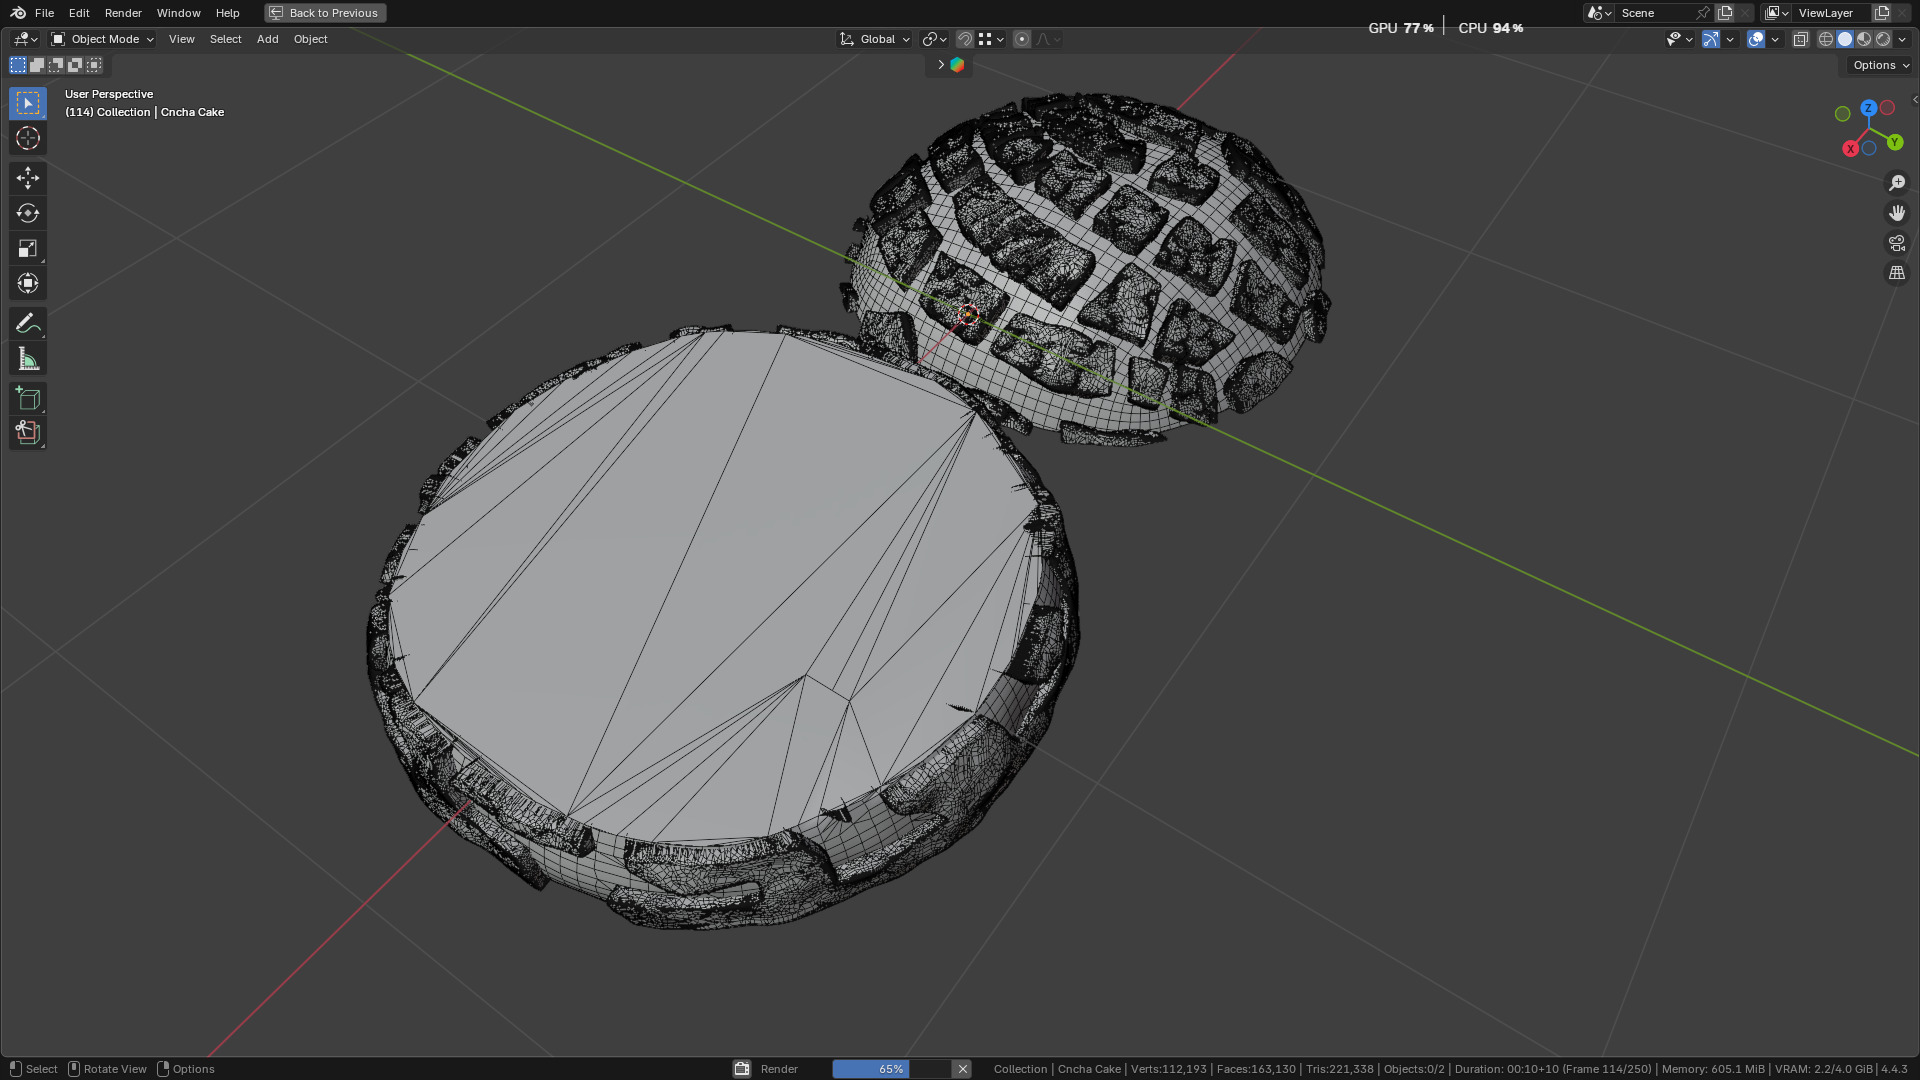This screenshot has height=1080, width=1920.
Task: Open the Add menu
Action: [267, 39]
